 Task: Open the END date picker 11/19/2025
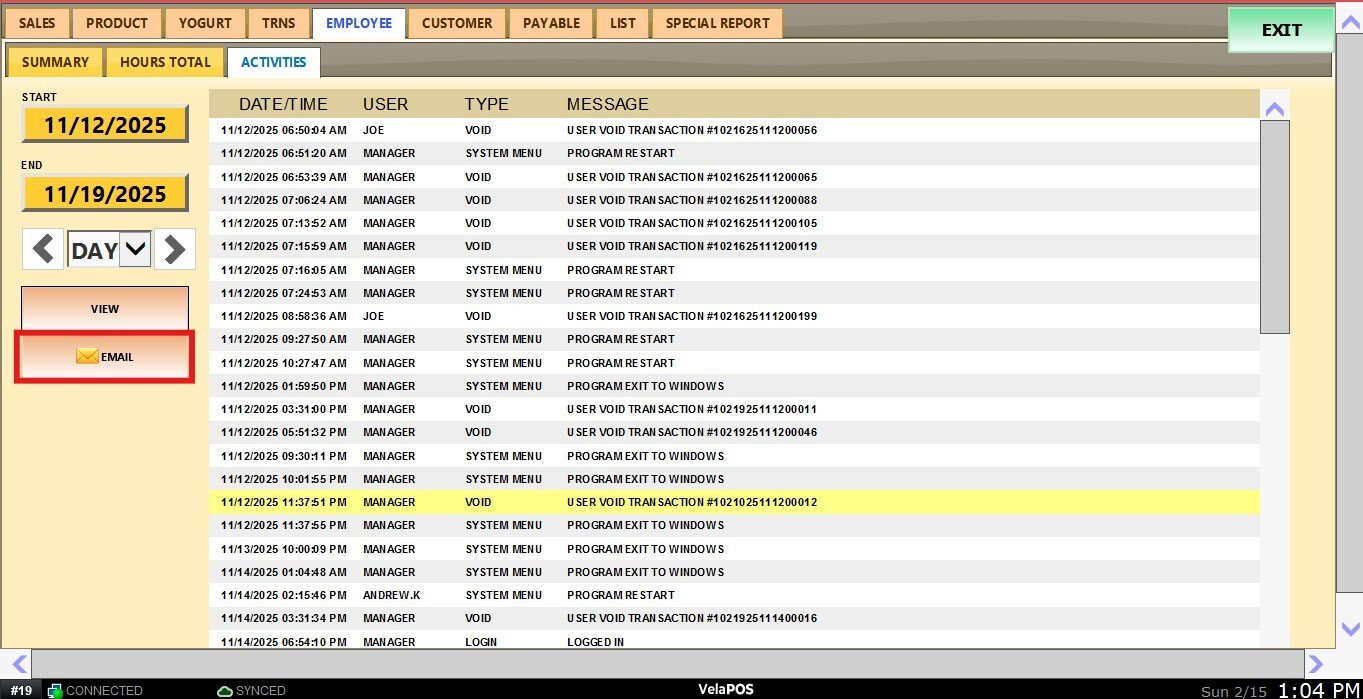click(x=105, y=193)
